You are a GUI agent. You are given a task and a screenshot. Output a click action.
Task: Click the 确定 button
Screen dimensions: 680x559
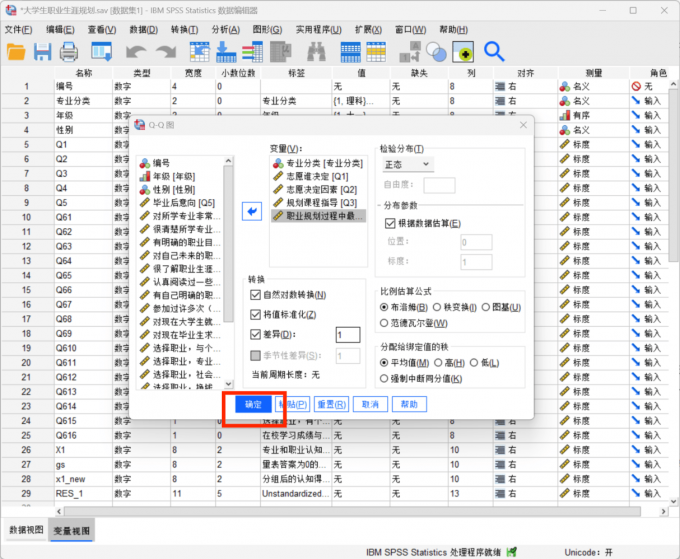[x=252, y=405]
